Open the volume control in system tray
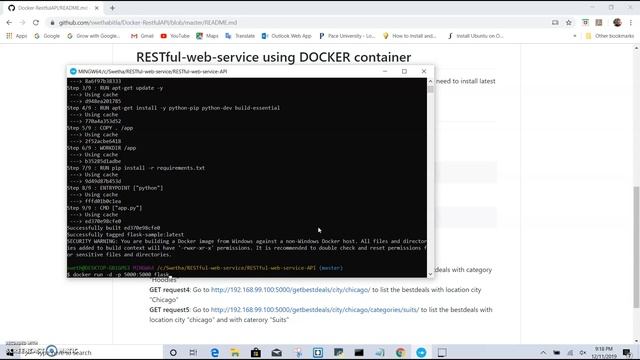The width and height of the screenshot is (640, 360). tap(583, 353)
